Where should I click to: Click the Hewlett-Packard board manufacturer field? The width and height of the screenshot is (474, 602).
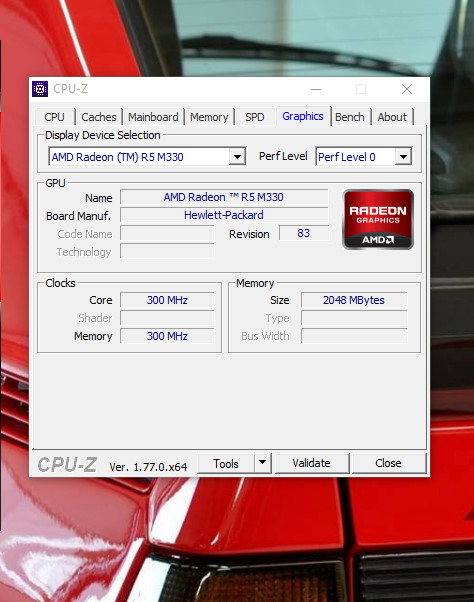click(x=224, y=215)
